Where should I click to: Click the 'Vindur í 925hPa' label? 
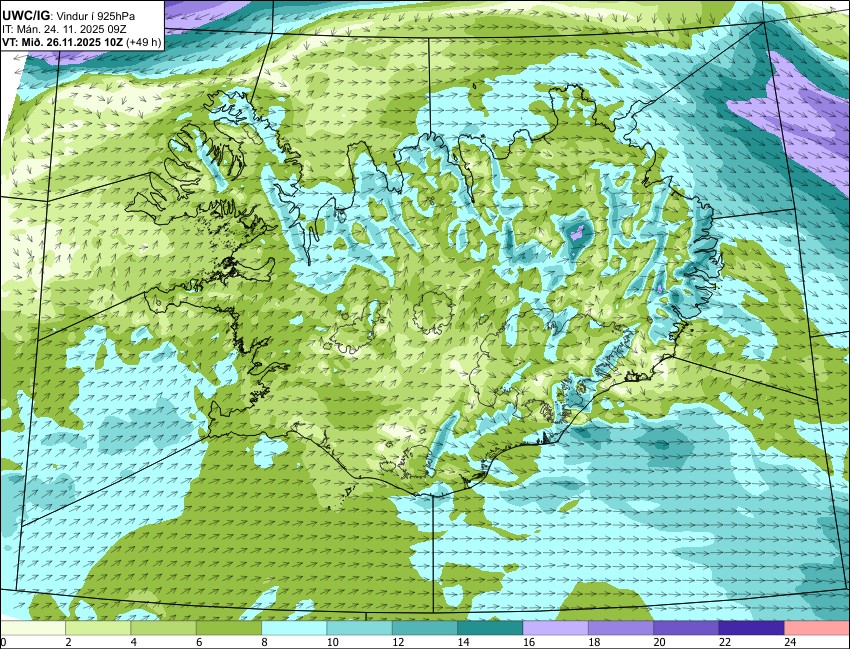tap(96, 17)
